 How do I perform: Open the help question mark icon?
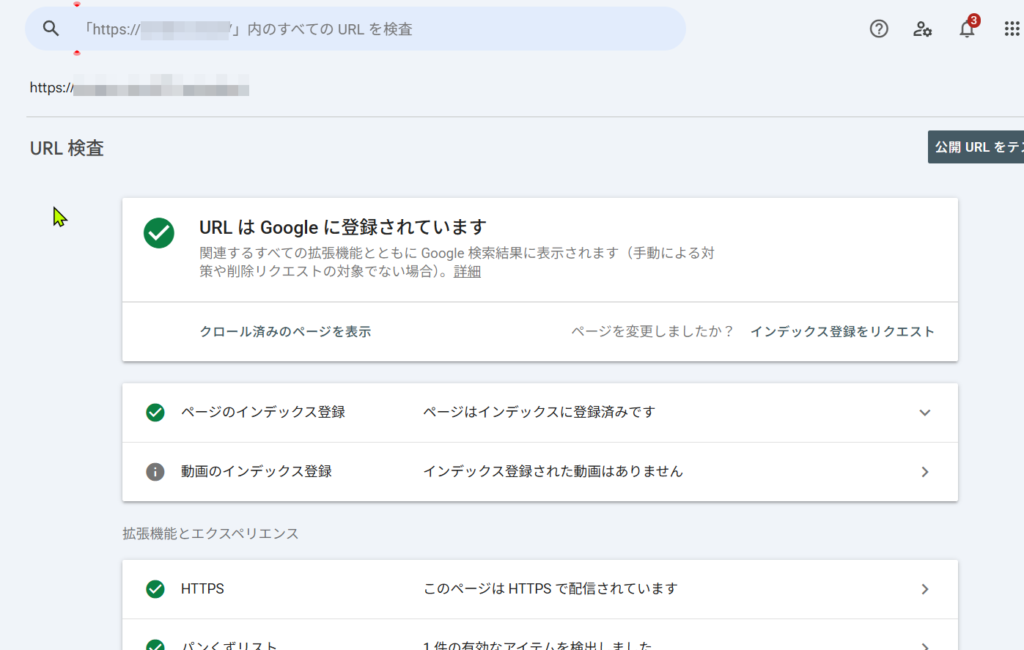coord(878,29)
